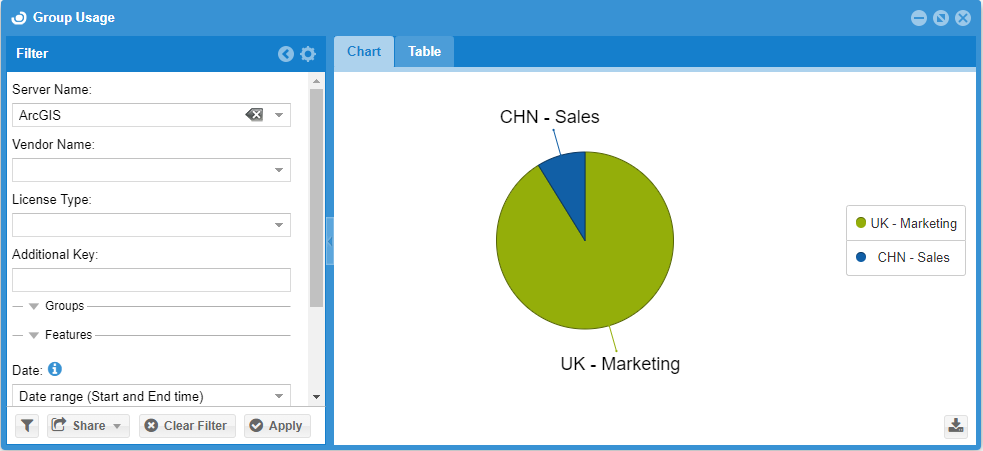Open the Server Name dropdown
983x451 pixels.
pos(279,115)
